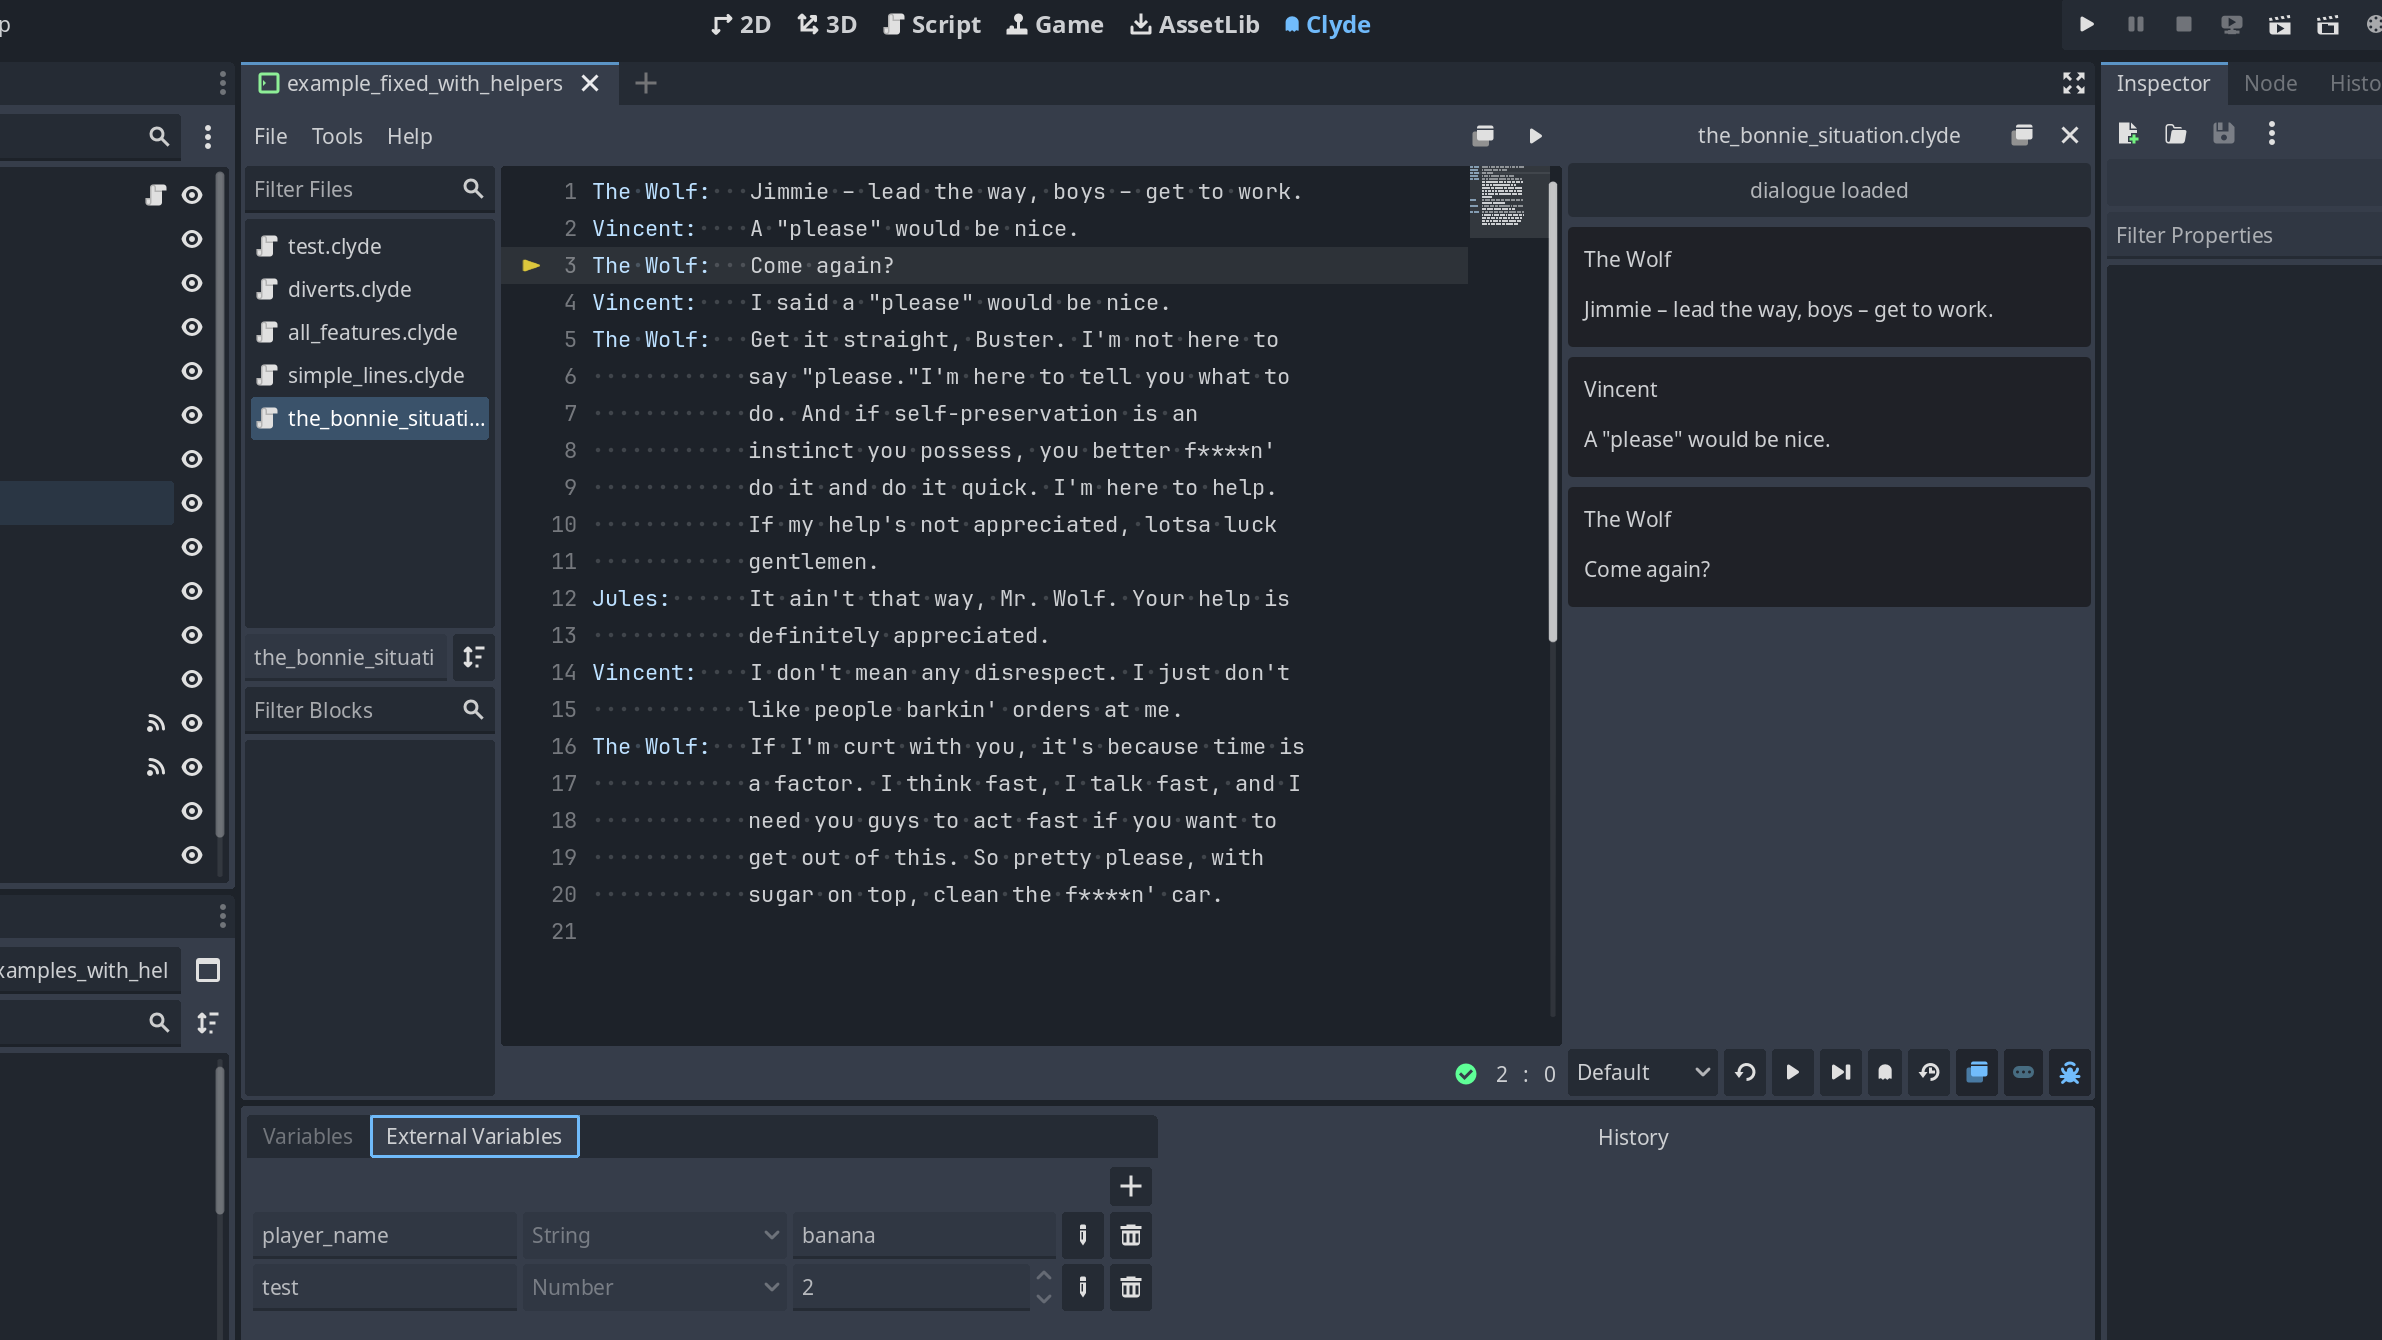The width and height of the screenshot is (2382, 1340).
Task: Click play icon above the code editor
Action: [1536, 135]
